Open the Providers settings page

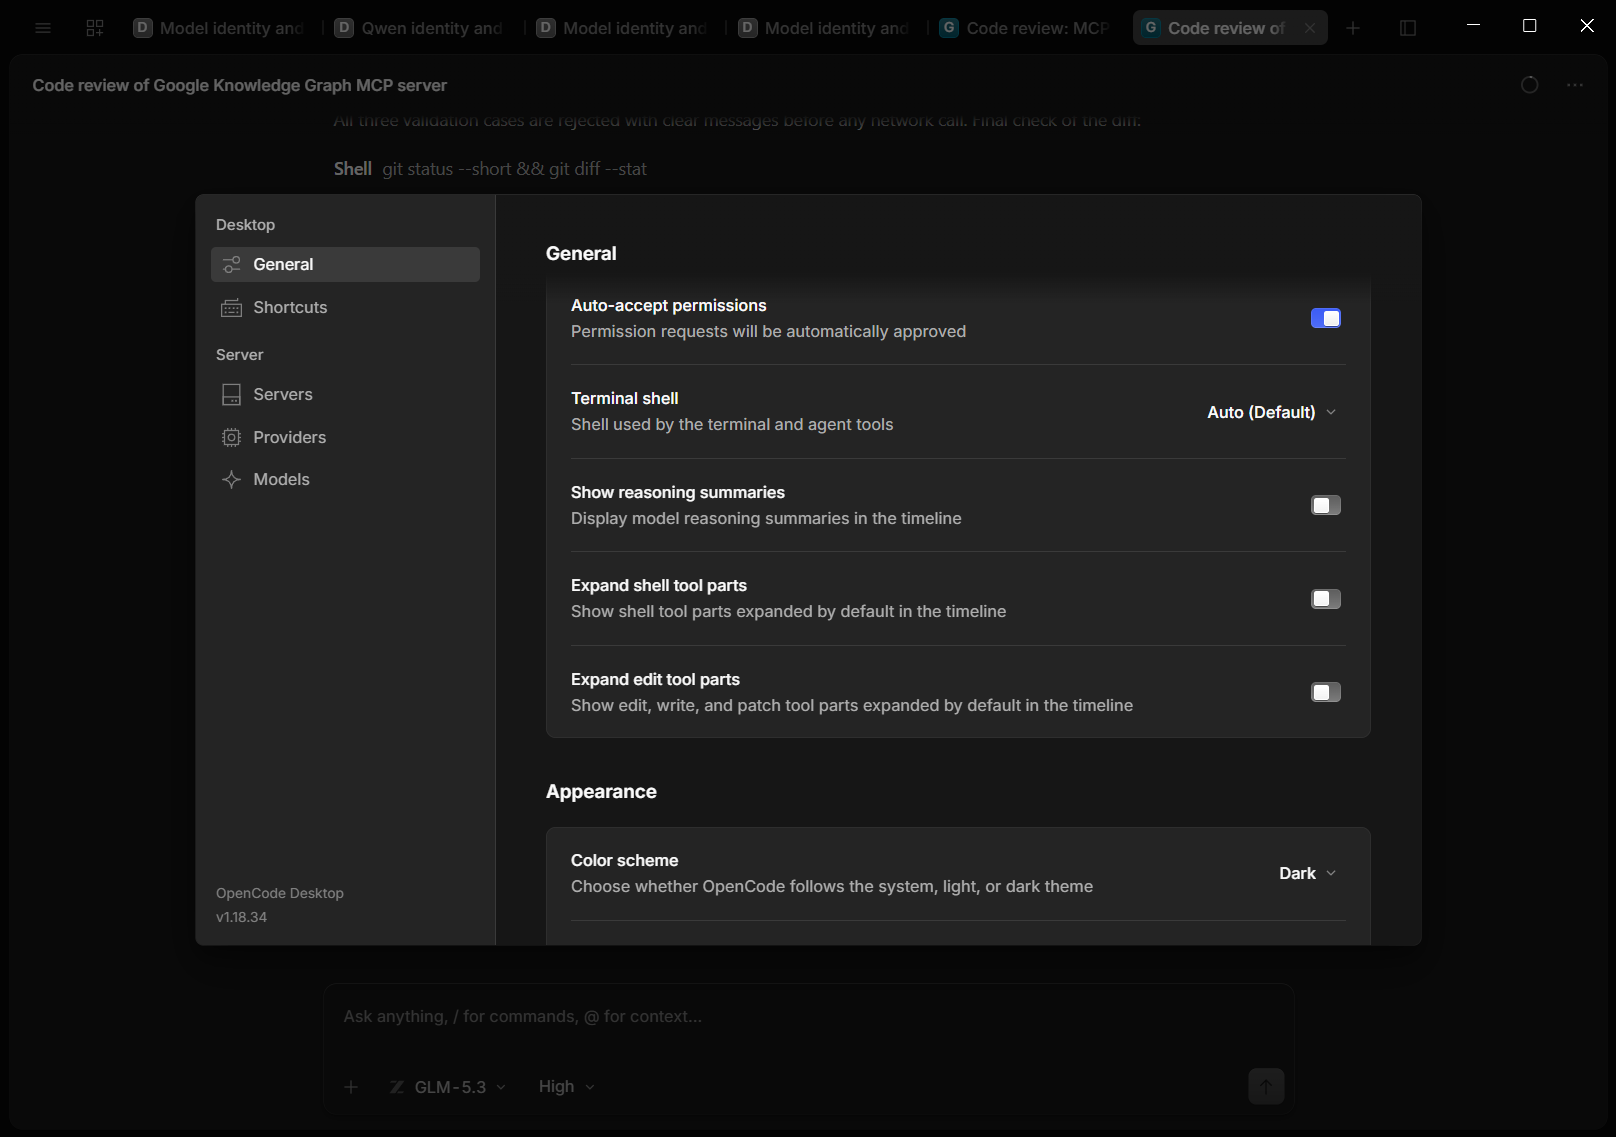(345, 438)
